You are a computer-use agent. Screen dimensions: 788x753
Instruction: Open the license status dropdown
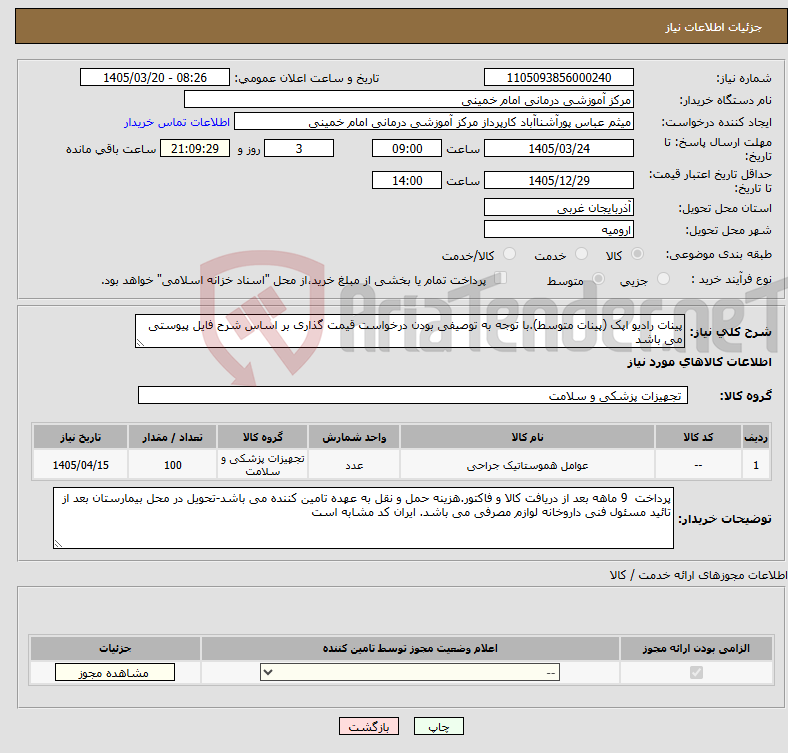click(x=410, y=673)
